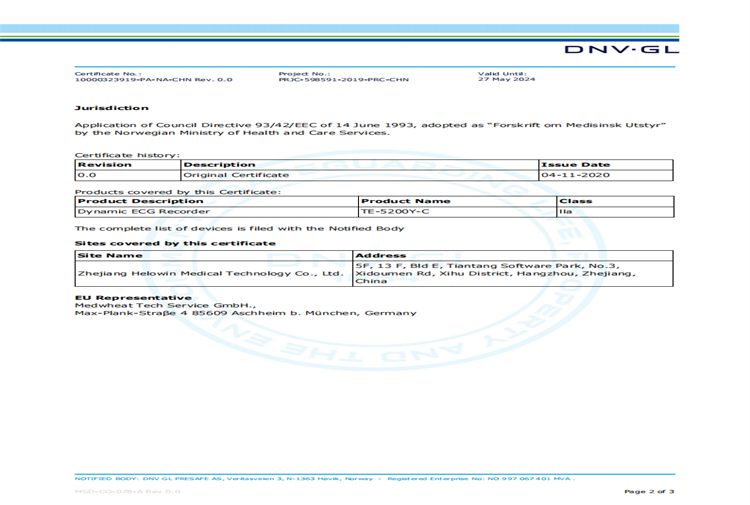
Task: Select Zhejiang Helowin Medical Technology site name
Action: point(212,273)
